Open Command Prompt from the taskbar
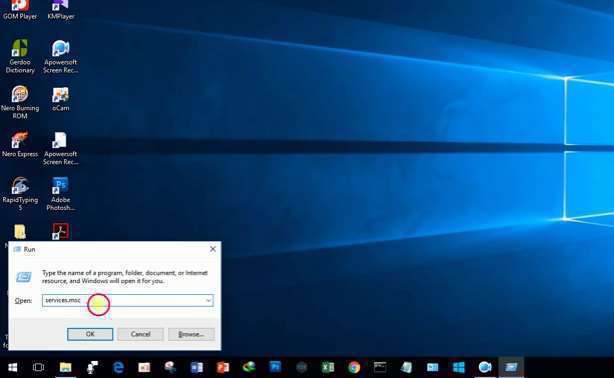 pyautogui.click(x=380, y=367)
